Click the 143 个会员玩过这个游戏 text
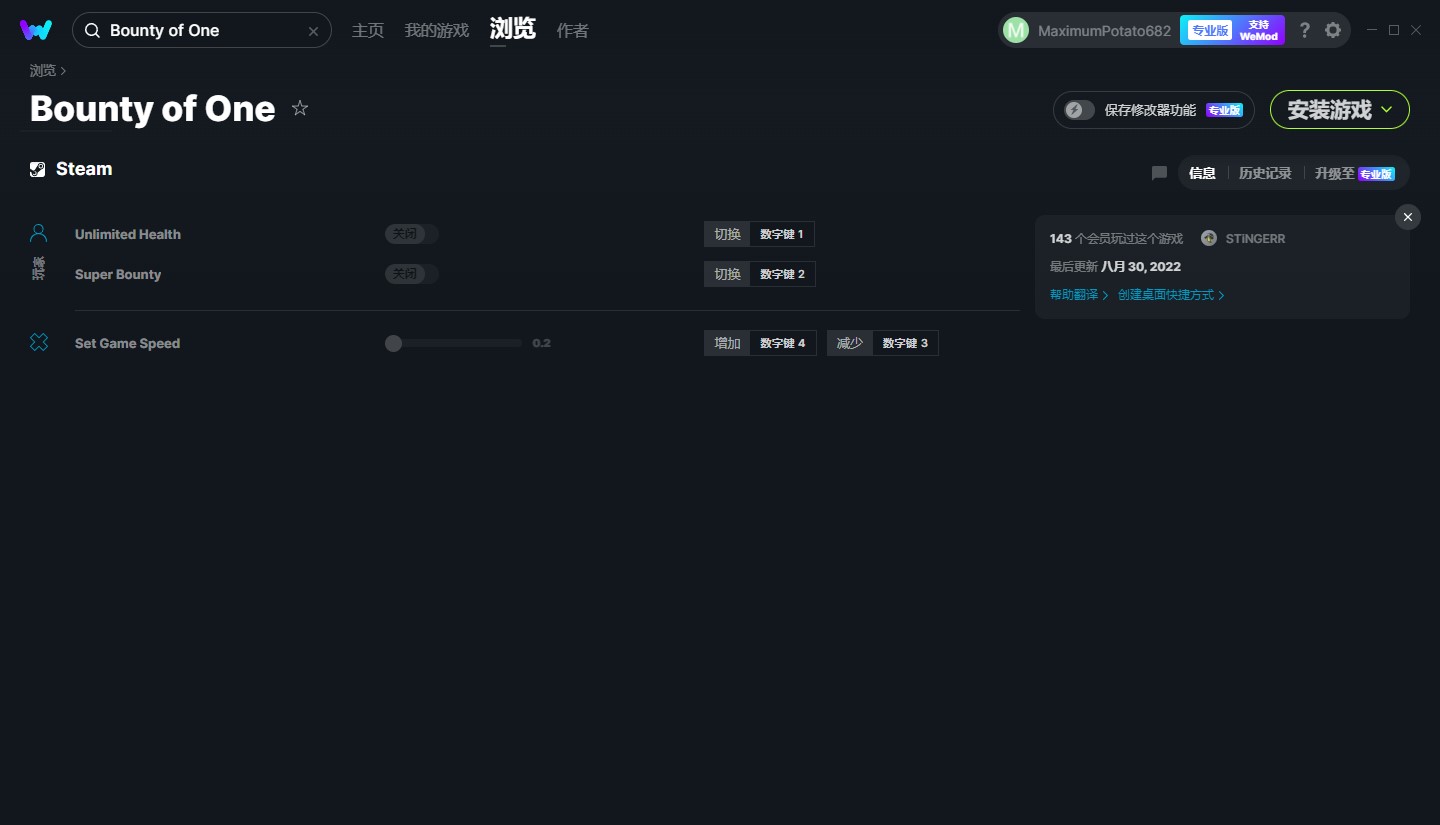1440x825 pixels. point(1116,239)
